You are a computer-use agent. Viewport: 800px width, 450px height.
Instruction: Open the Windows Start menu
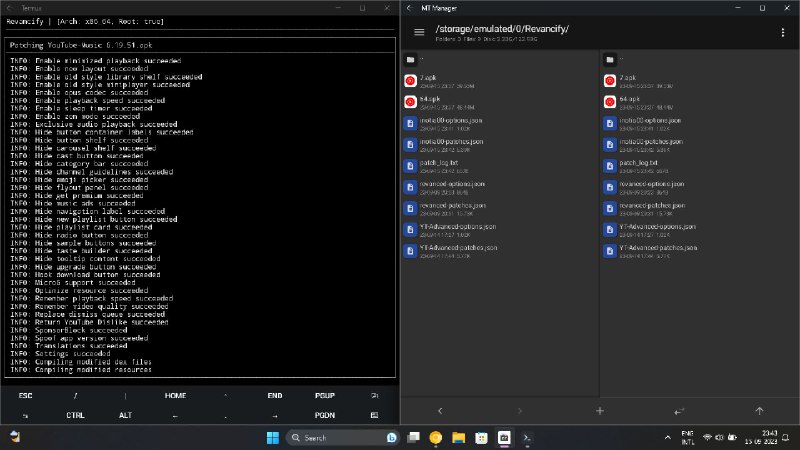[x=273, y=438]
